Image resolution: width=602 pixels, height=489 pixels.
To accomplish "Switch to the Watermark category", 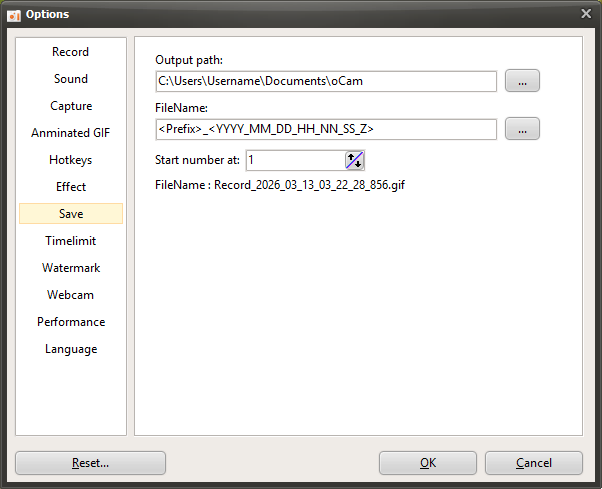I will point(71,268).
